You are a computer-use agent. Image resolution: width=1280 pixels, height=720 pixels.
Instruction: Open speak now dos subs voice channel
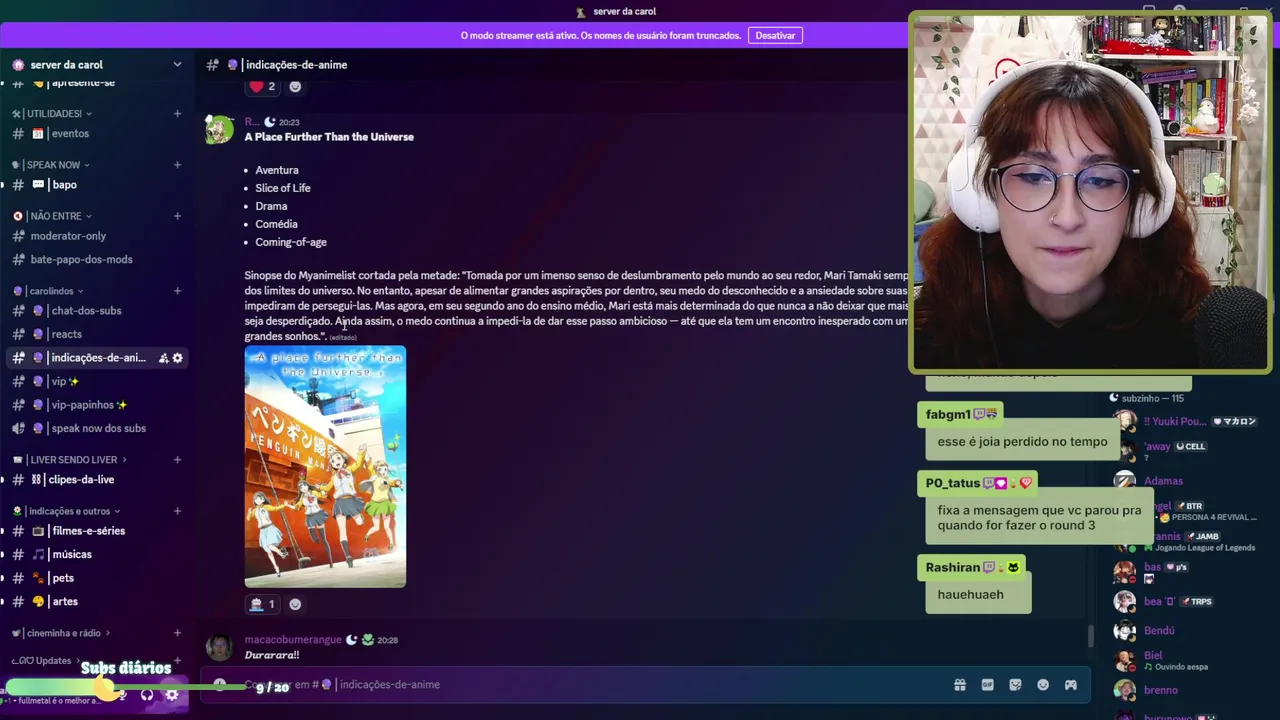(x=96, y=428)
